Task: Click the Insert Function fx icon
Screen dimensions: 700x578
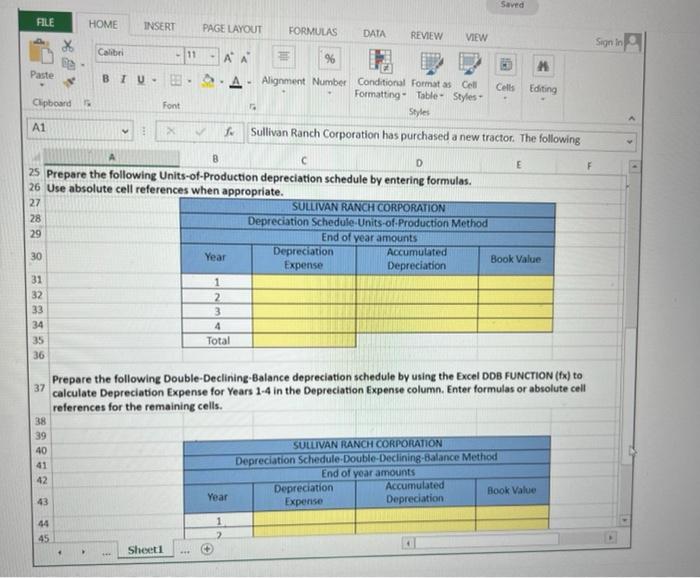Action: tap(229, 132)
